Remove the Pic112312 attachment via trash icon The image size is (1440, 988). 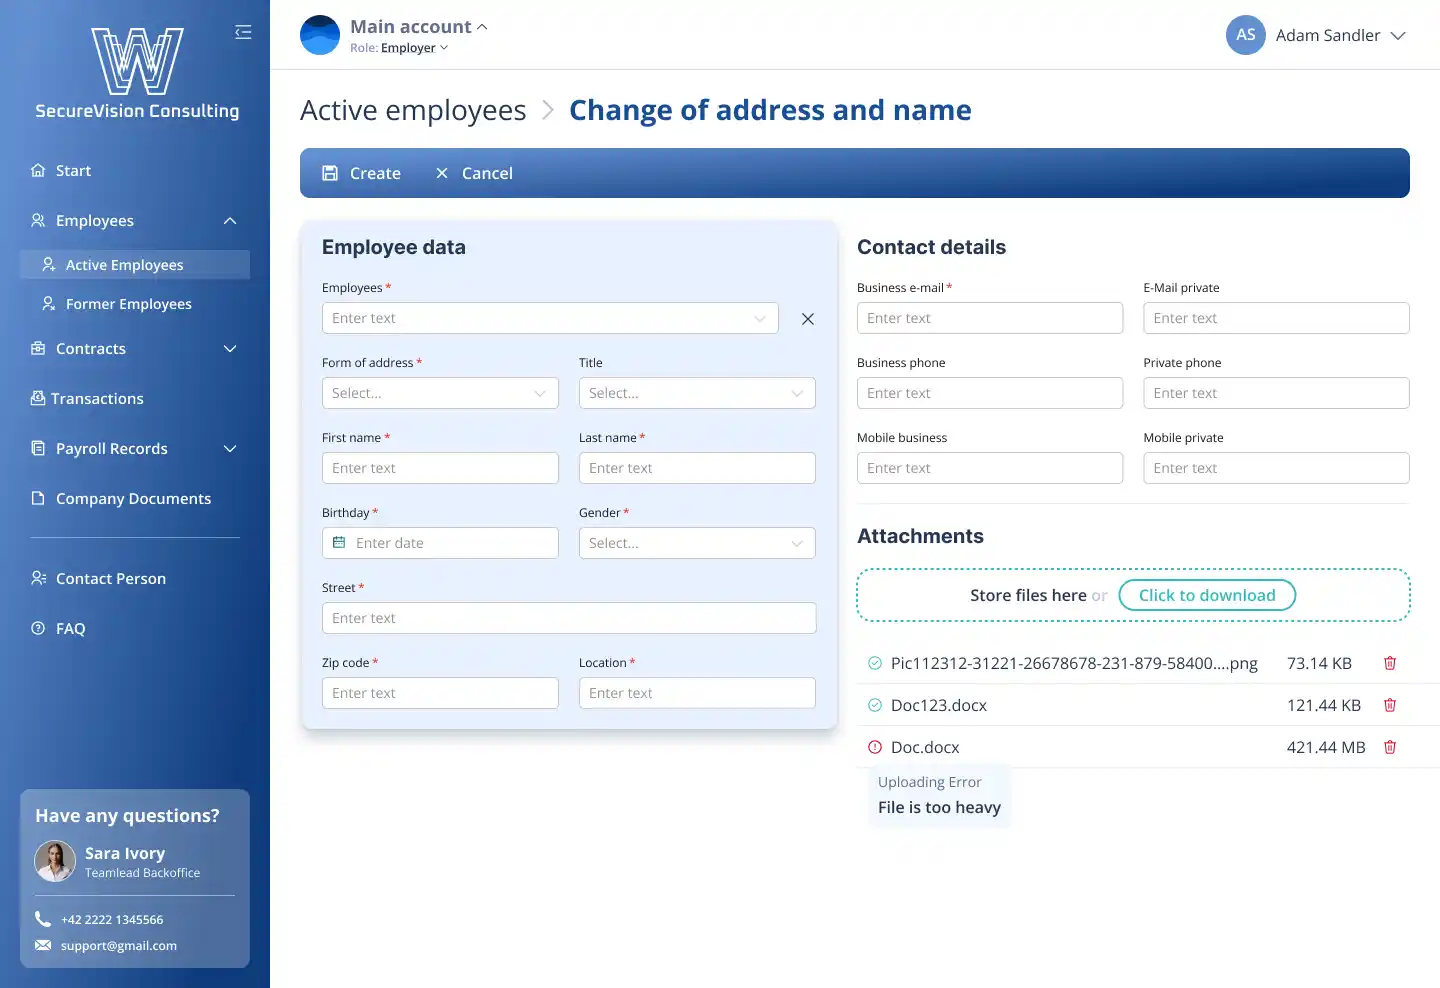[x=1390, y=663]
